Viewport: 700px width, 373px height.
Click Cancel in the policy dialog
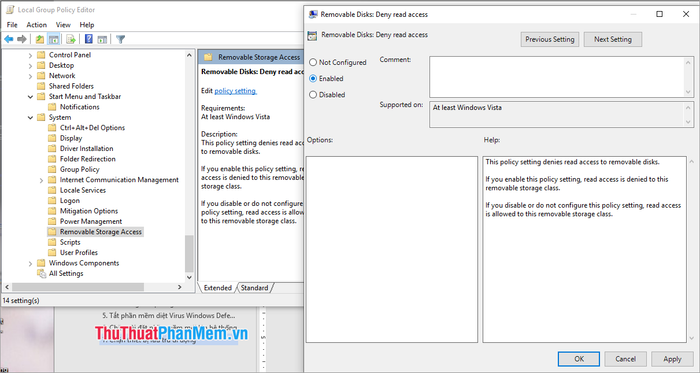[625, 359]
